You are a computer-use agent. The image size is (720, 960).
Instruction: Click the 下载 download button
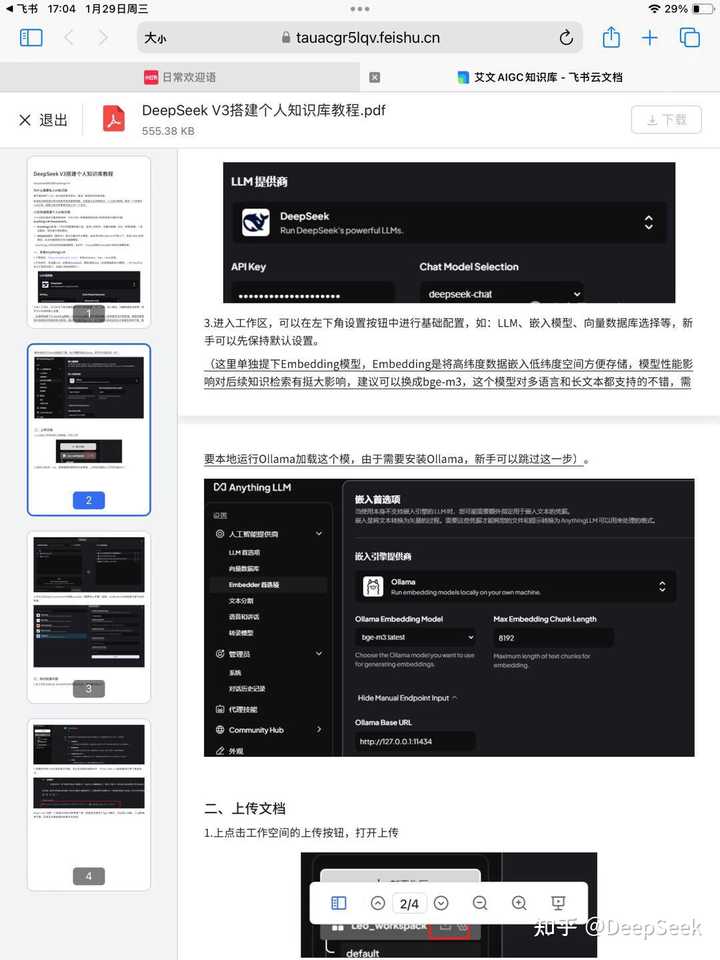[x=666, y=119]
